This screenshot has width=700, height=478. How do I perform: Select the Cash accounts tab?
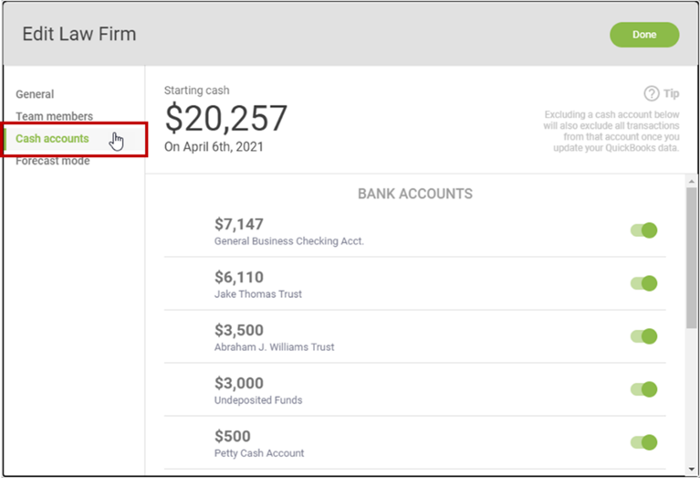click(52, 138)
